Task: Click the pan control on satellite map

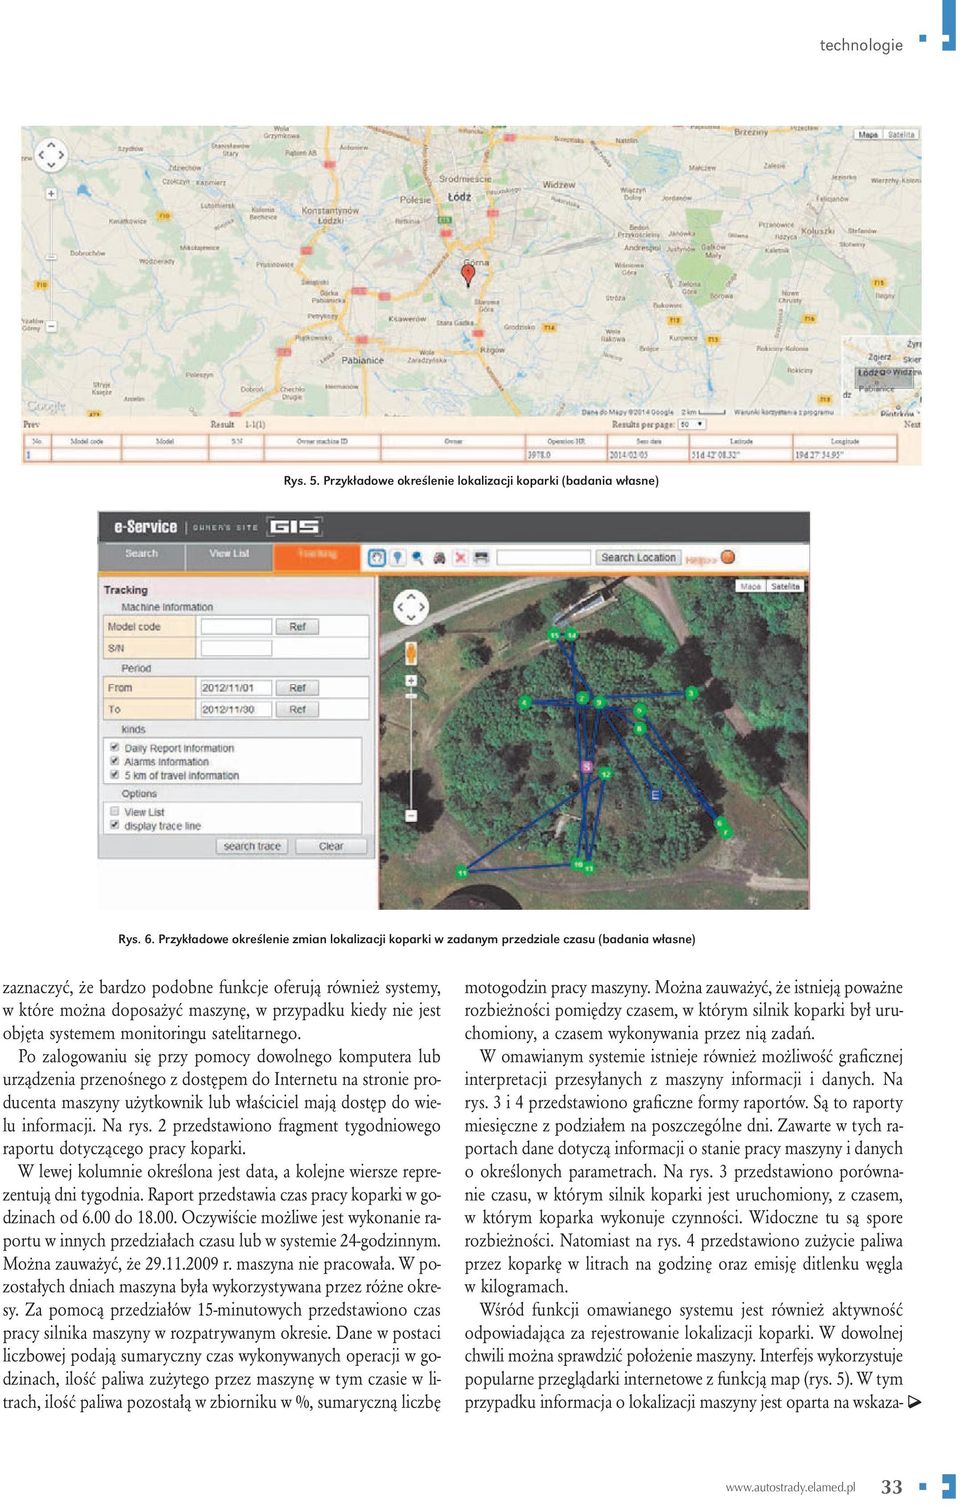Action: [x=411, y=607]
